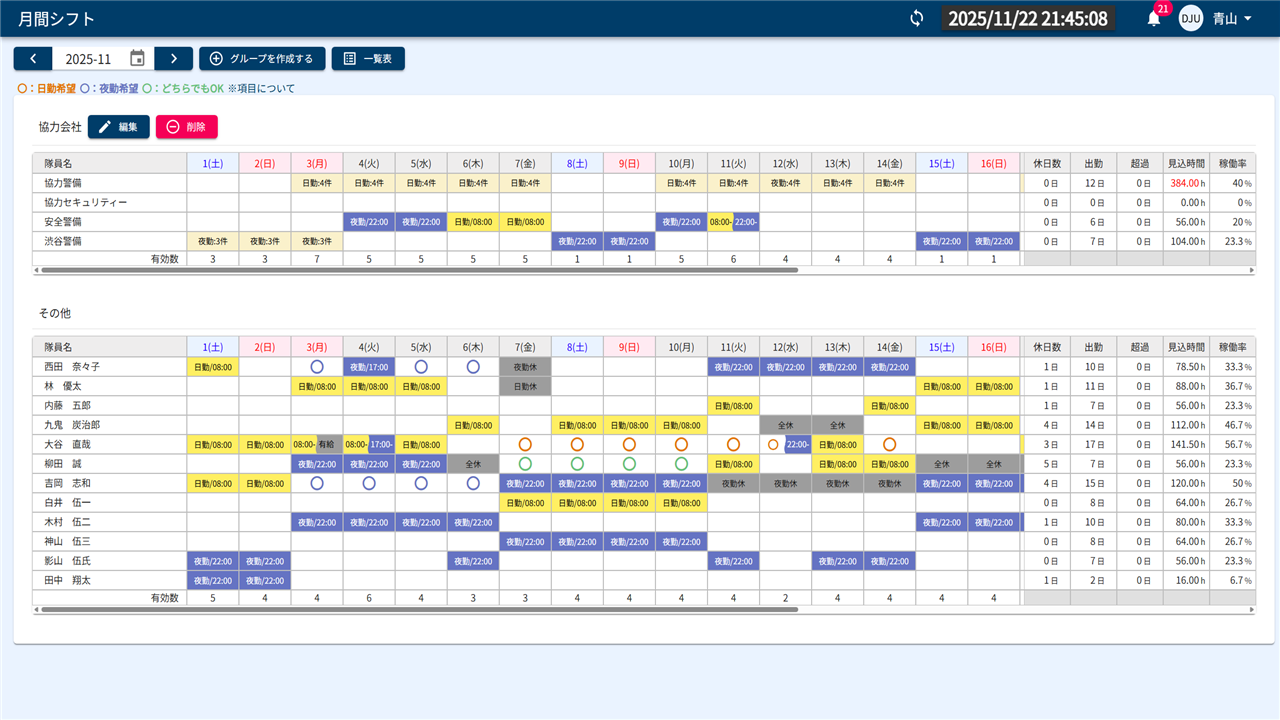The width and height of the screenshot is (1280, 720).
Task: Edit the 協力会社 group
Action: pyautogui.click(x=119, y=127)
